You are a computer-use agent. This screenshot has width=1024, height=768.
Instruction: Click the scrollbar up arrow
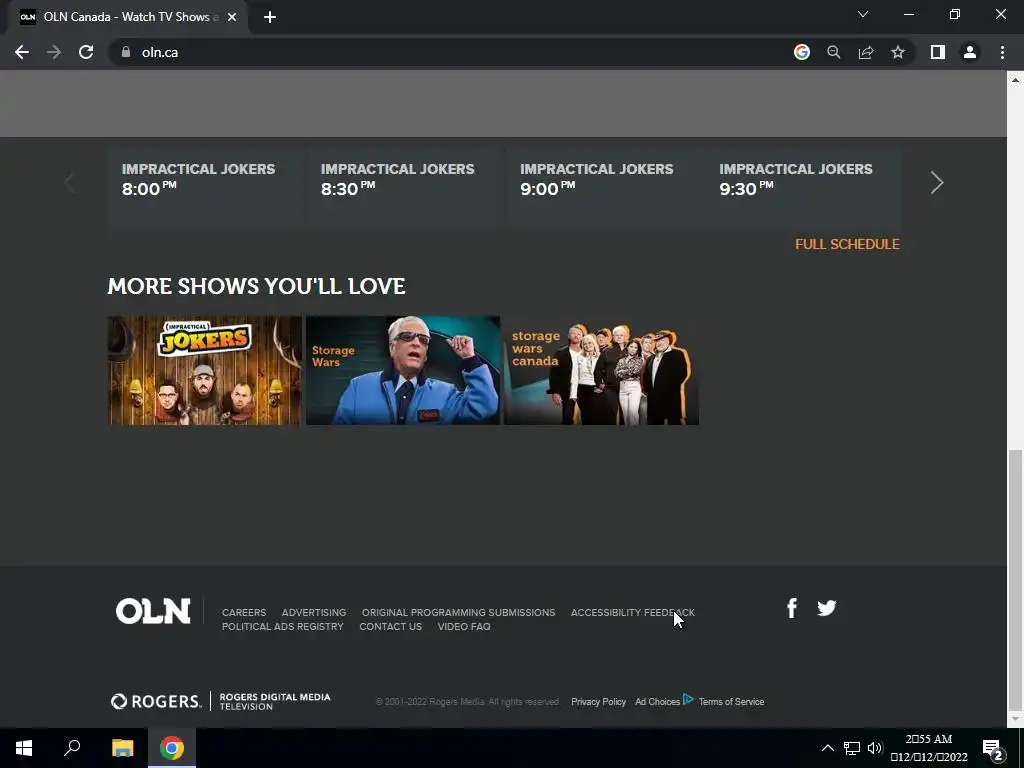(x=1015, y=80)
